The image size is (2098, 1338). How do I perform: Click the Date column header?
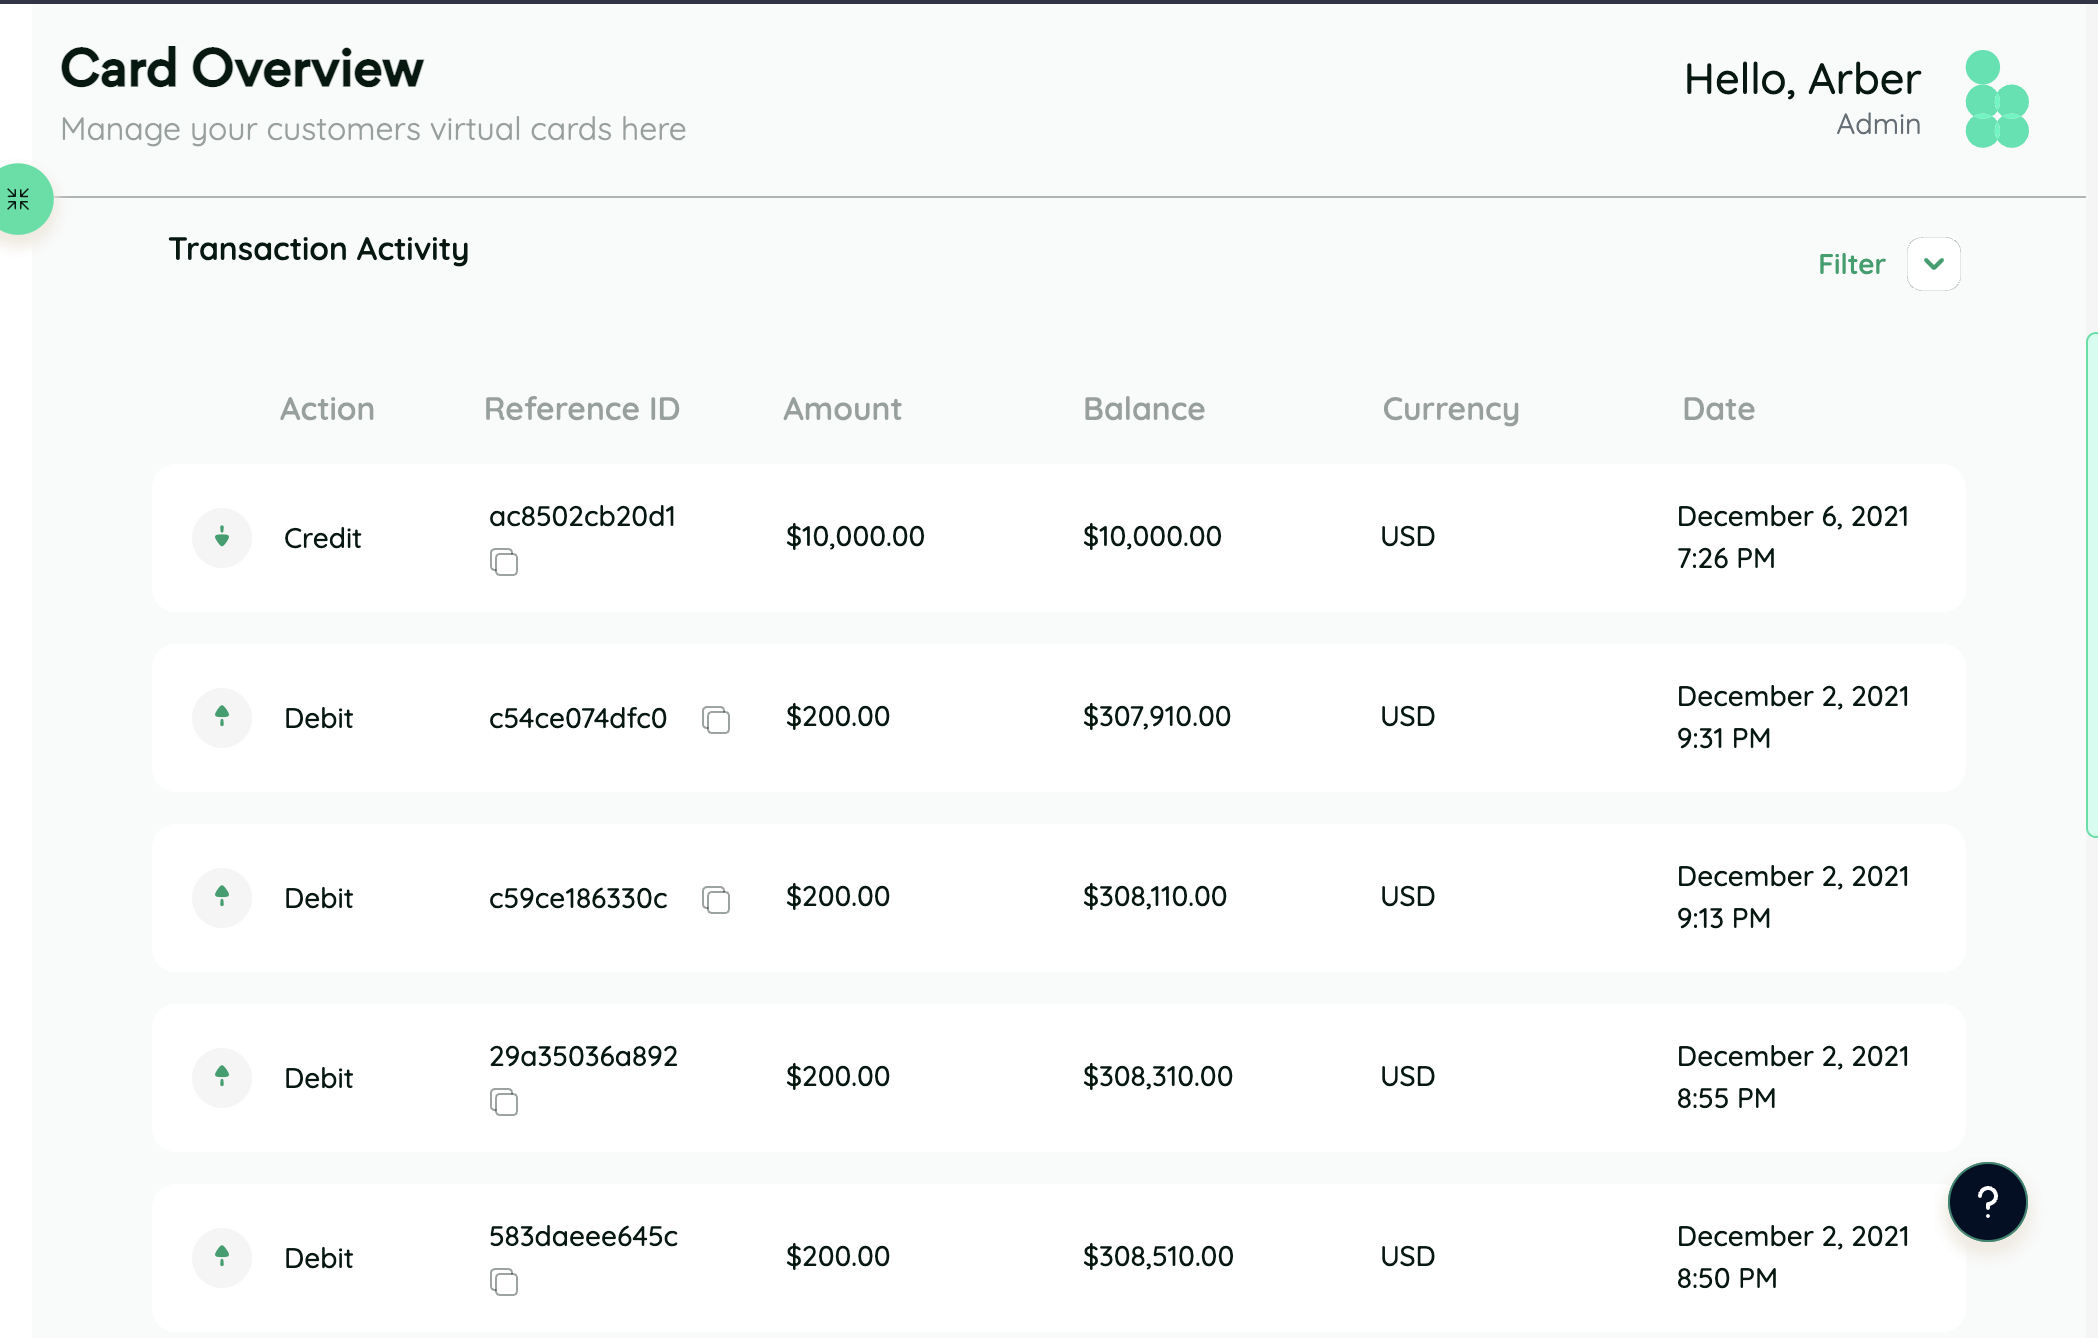[x=1718, y=409]
